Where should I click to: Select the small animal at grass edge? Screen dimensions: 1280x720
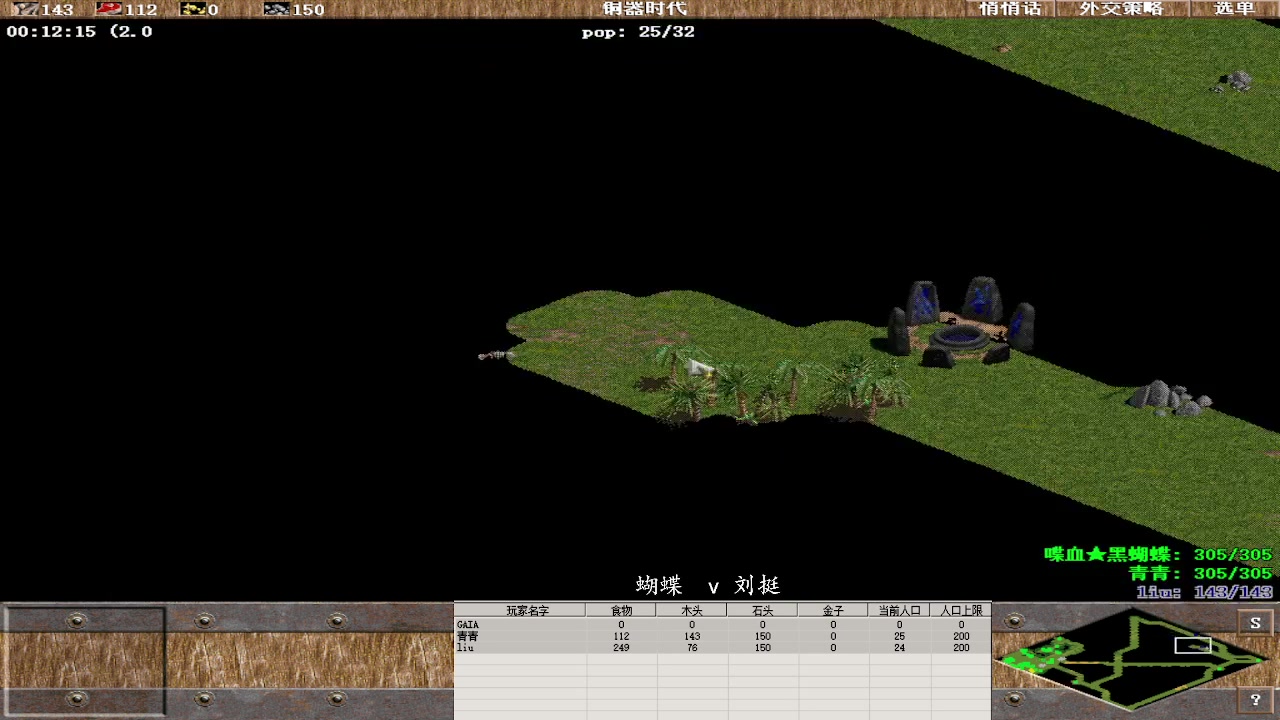tap(494, 355)
